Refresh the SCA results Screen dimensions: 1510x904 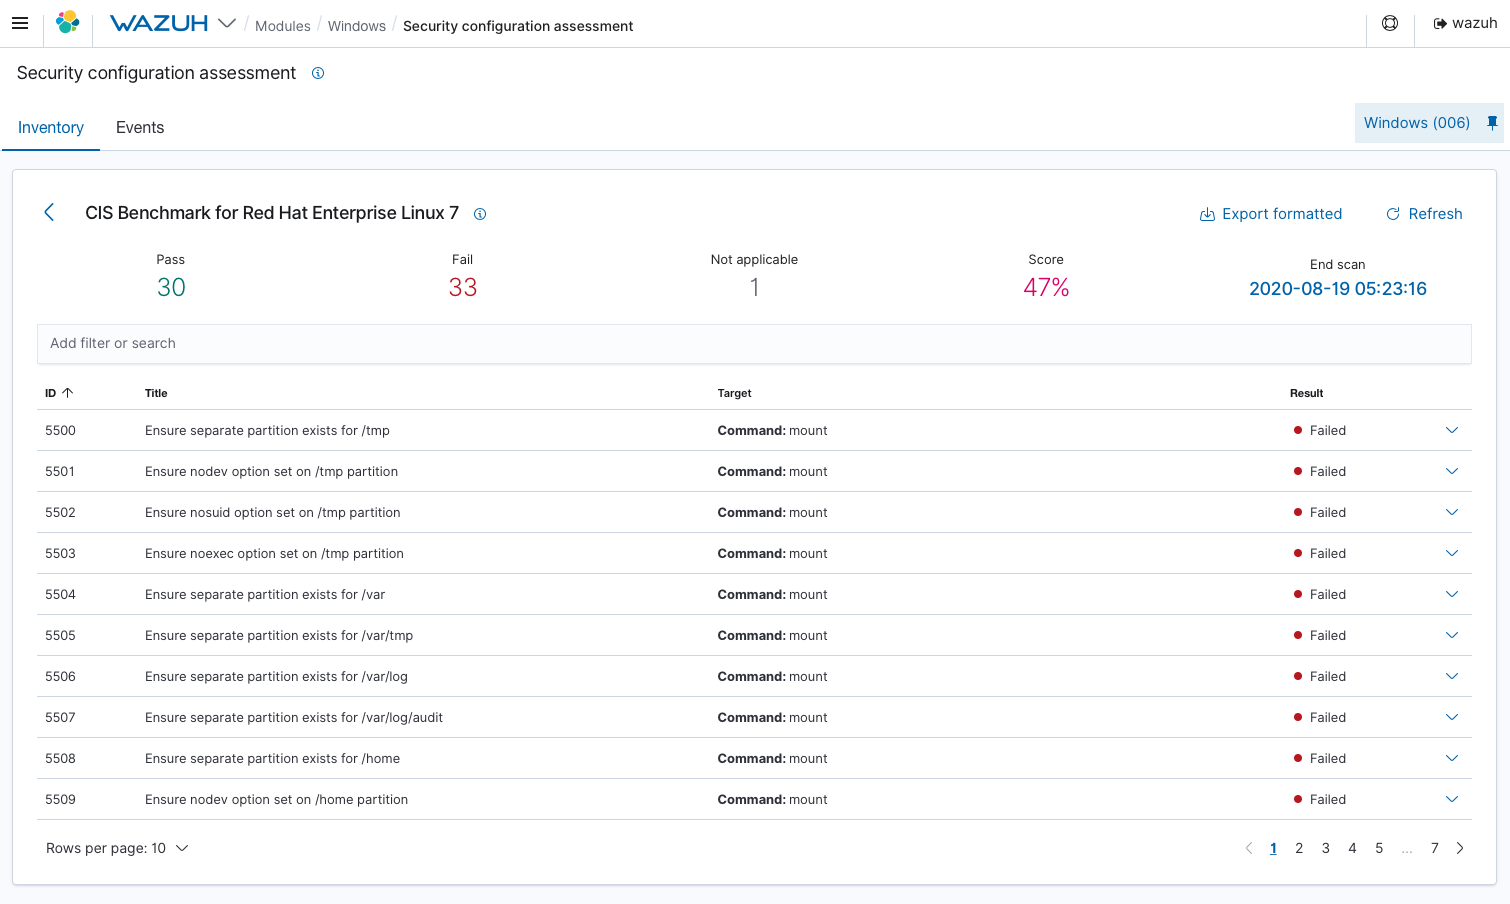coord(1424,213)
